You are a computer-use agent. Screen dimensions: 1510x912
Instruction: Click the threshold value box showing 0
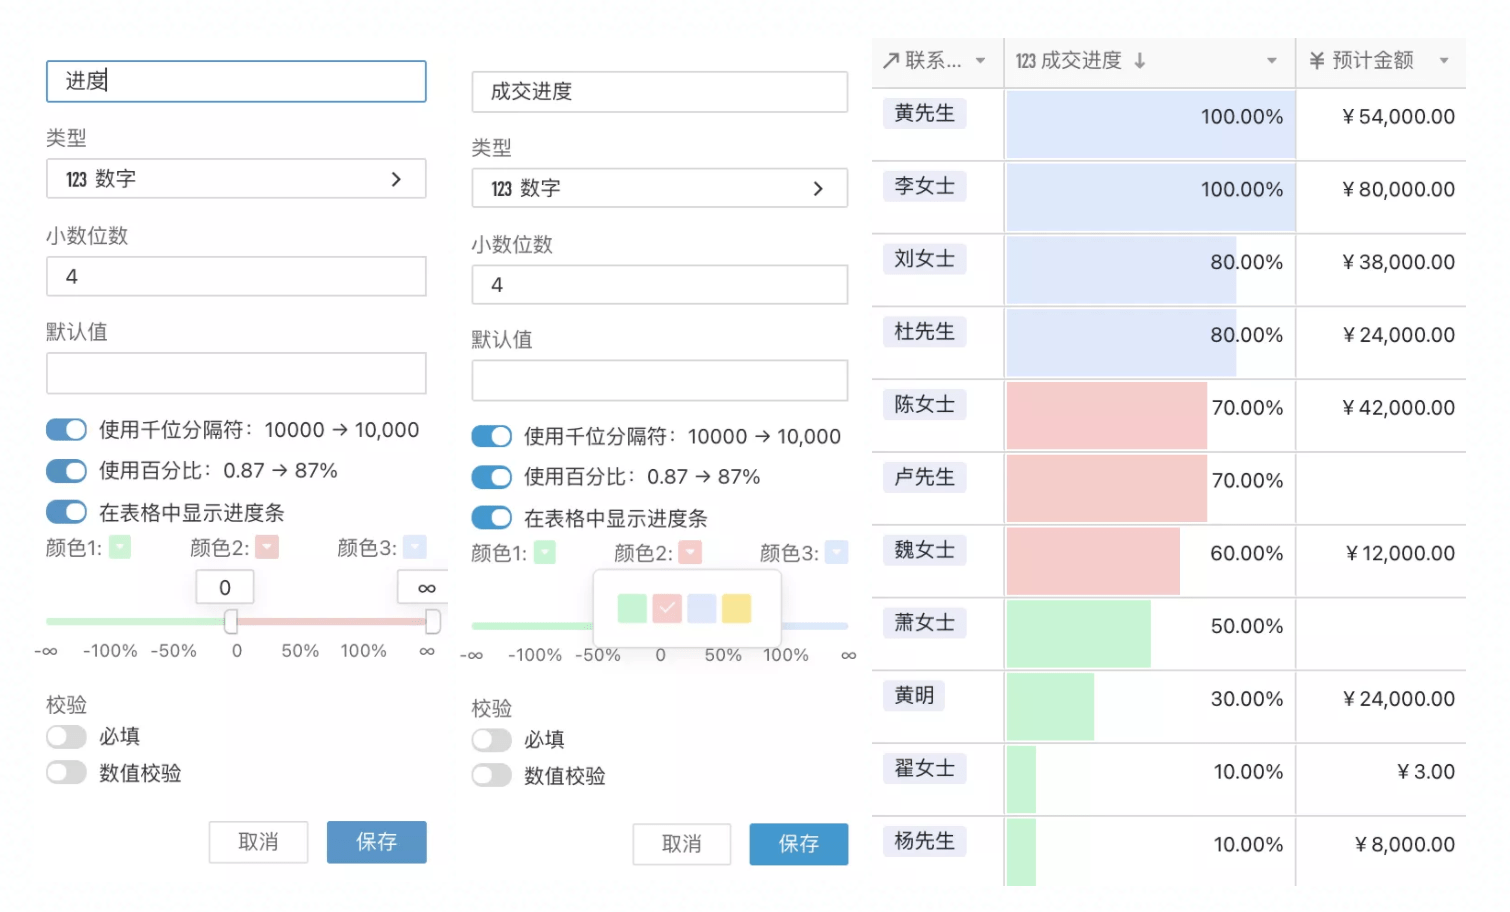tap(225, 587)
